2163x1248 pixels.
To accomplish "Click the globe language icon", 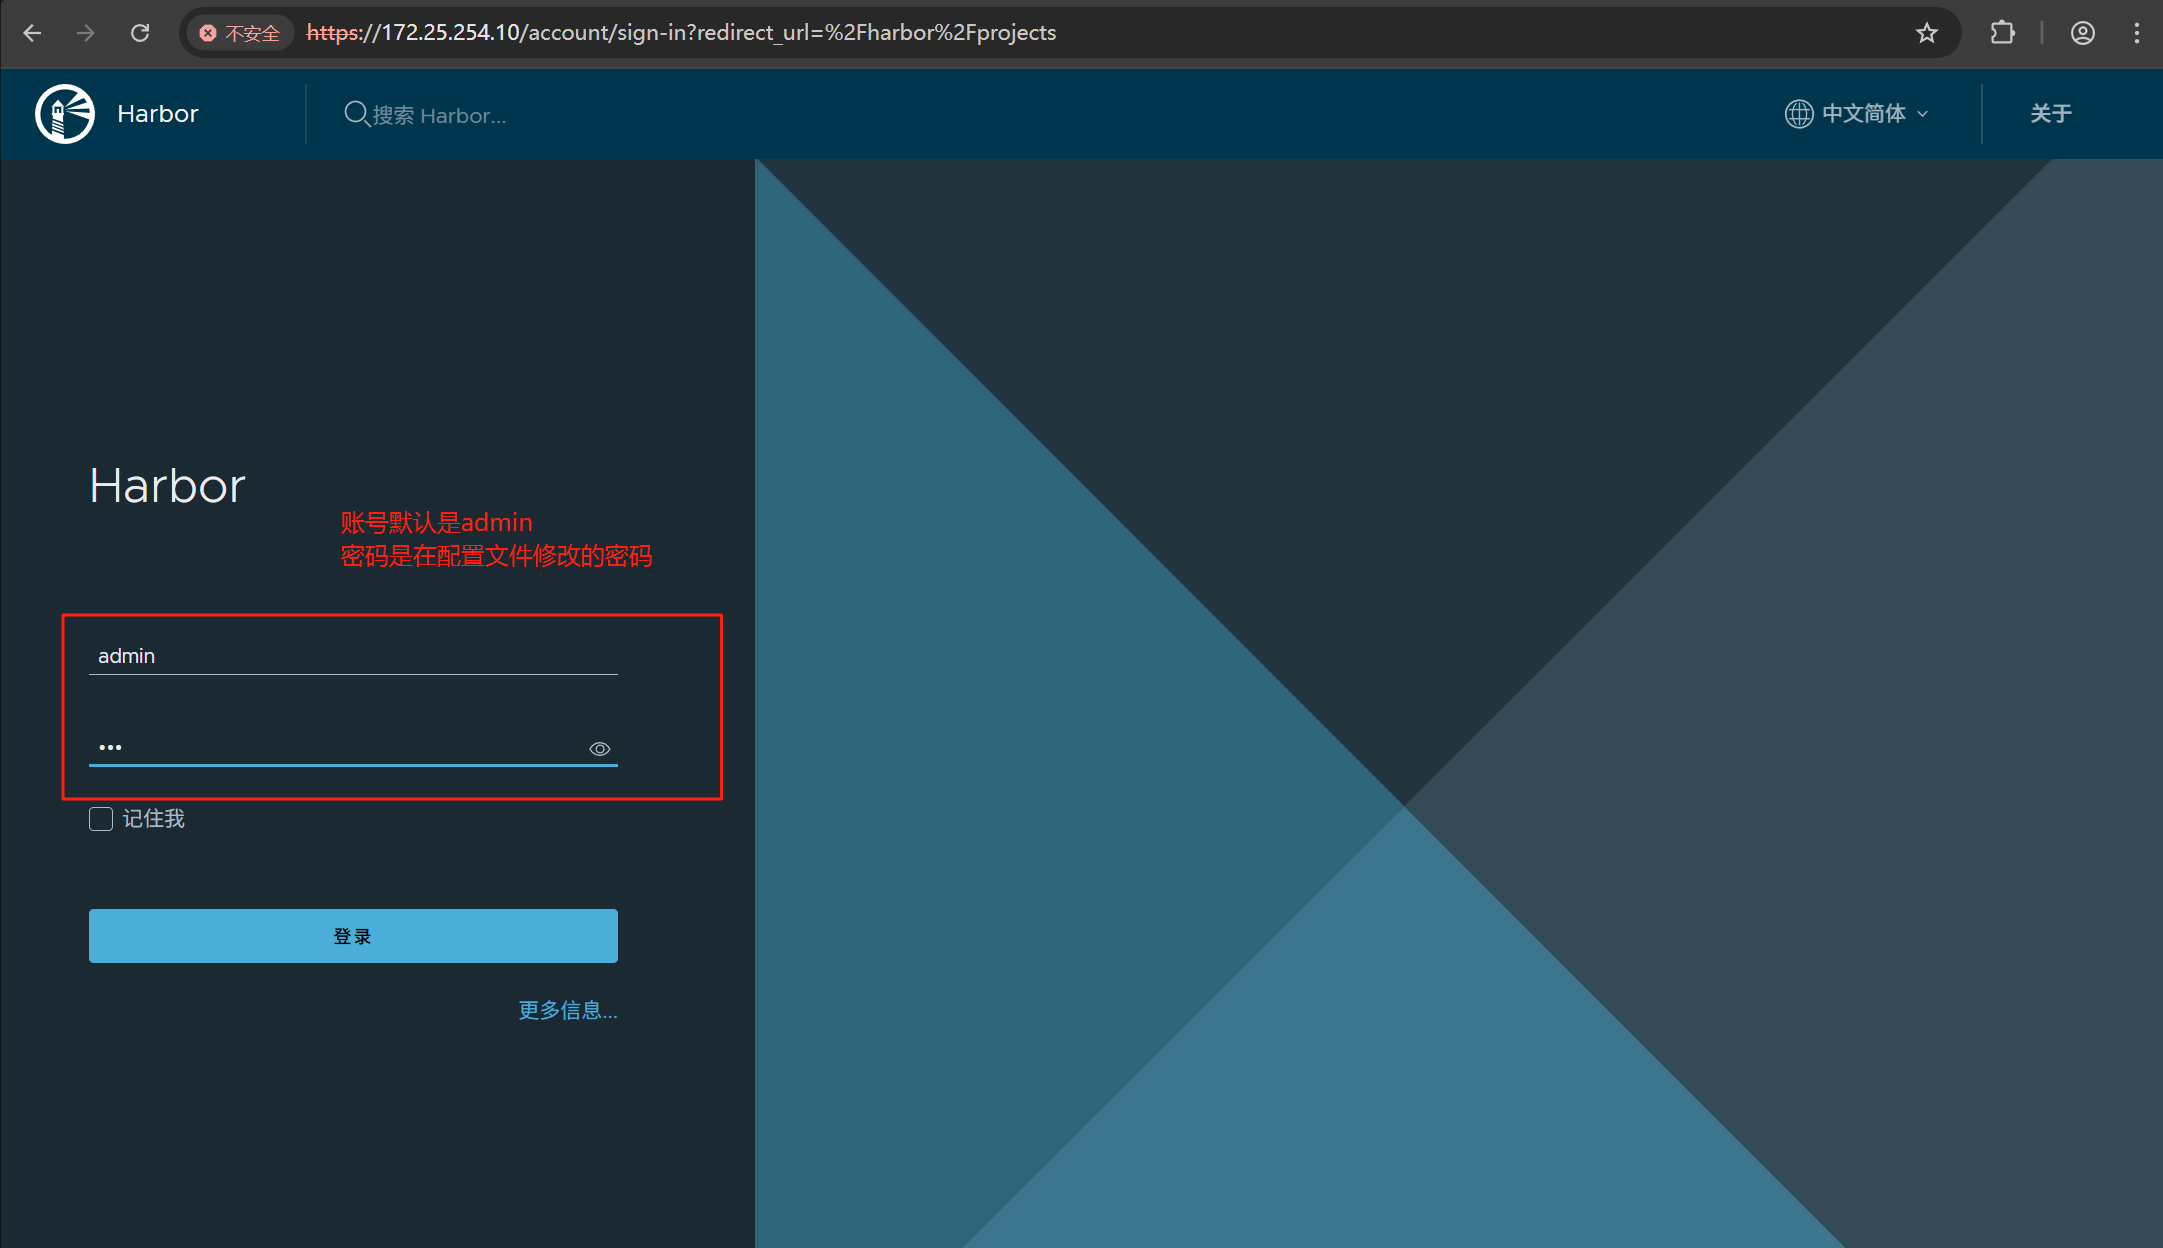I will [x=1799, y=114].
